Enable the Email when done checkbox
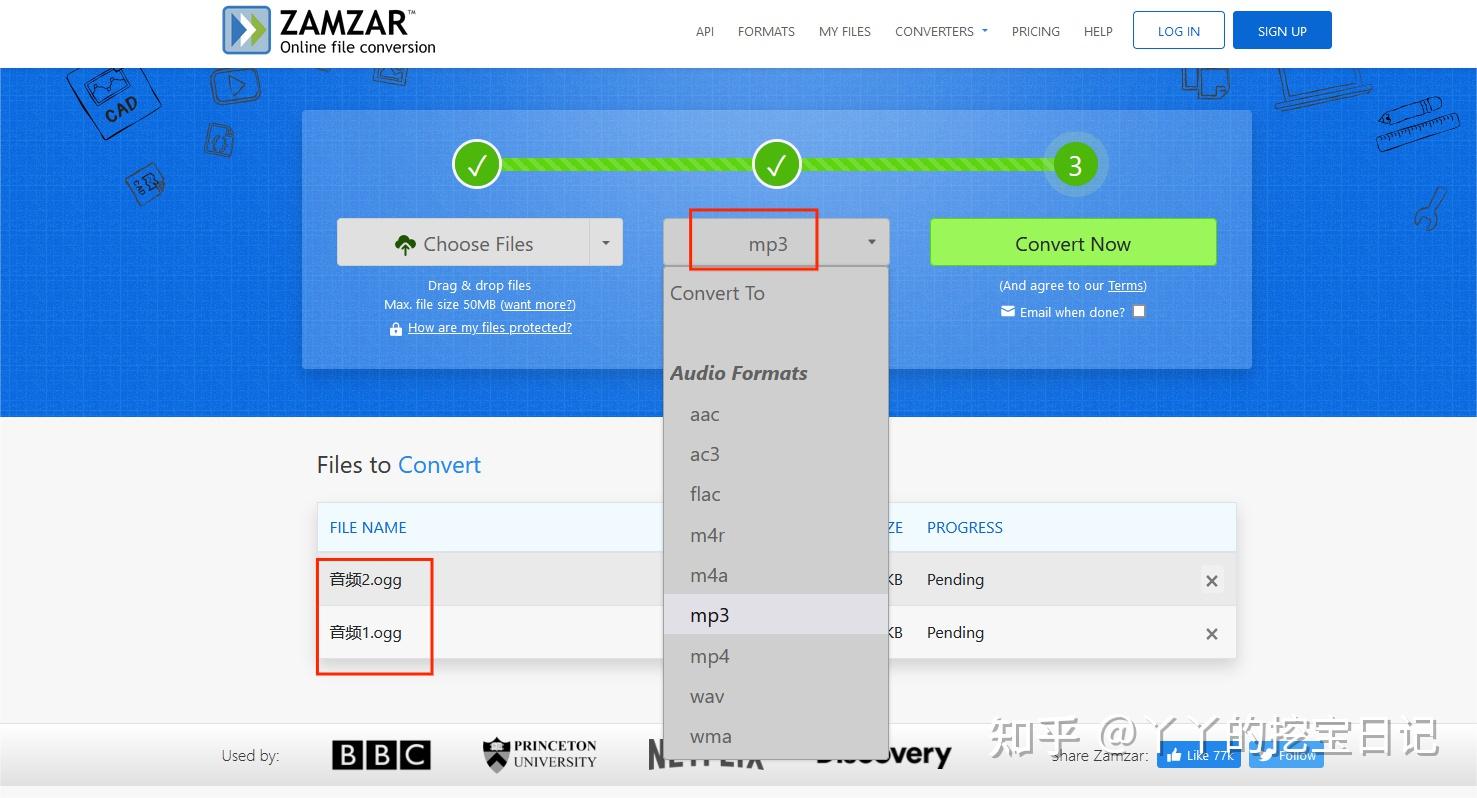Viewport: 1477px width, 798px height. pyautogui.click(x=1139, y=311)
